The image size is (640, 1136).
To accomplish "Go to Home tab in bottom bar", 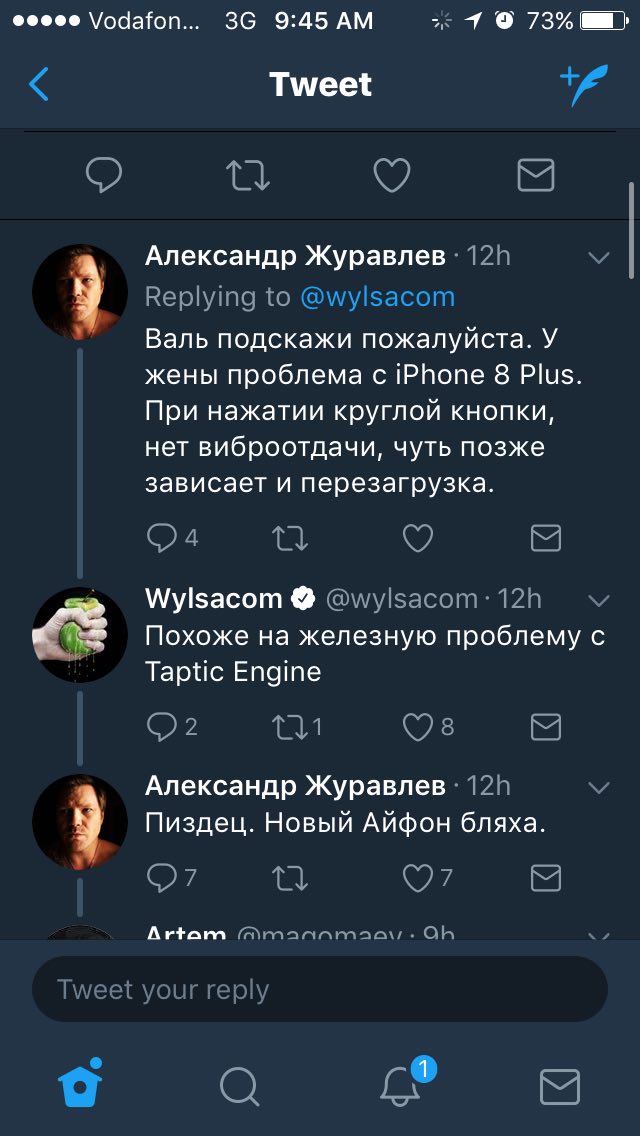I will pos(80,1084).
